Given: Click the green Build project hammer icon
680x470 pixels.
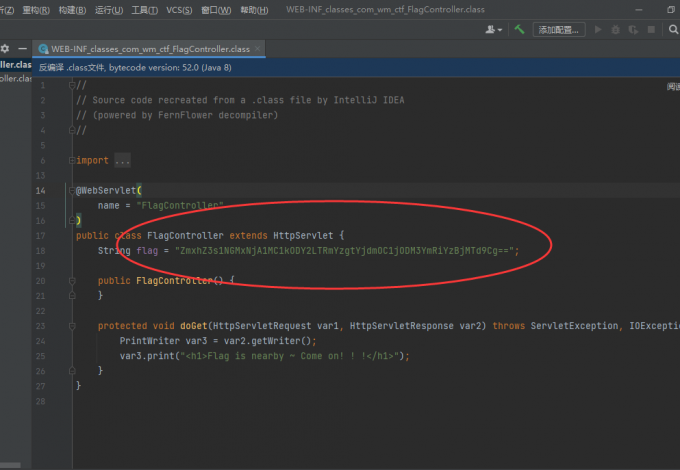Looking at the screenshot, I should pos(519,29).
